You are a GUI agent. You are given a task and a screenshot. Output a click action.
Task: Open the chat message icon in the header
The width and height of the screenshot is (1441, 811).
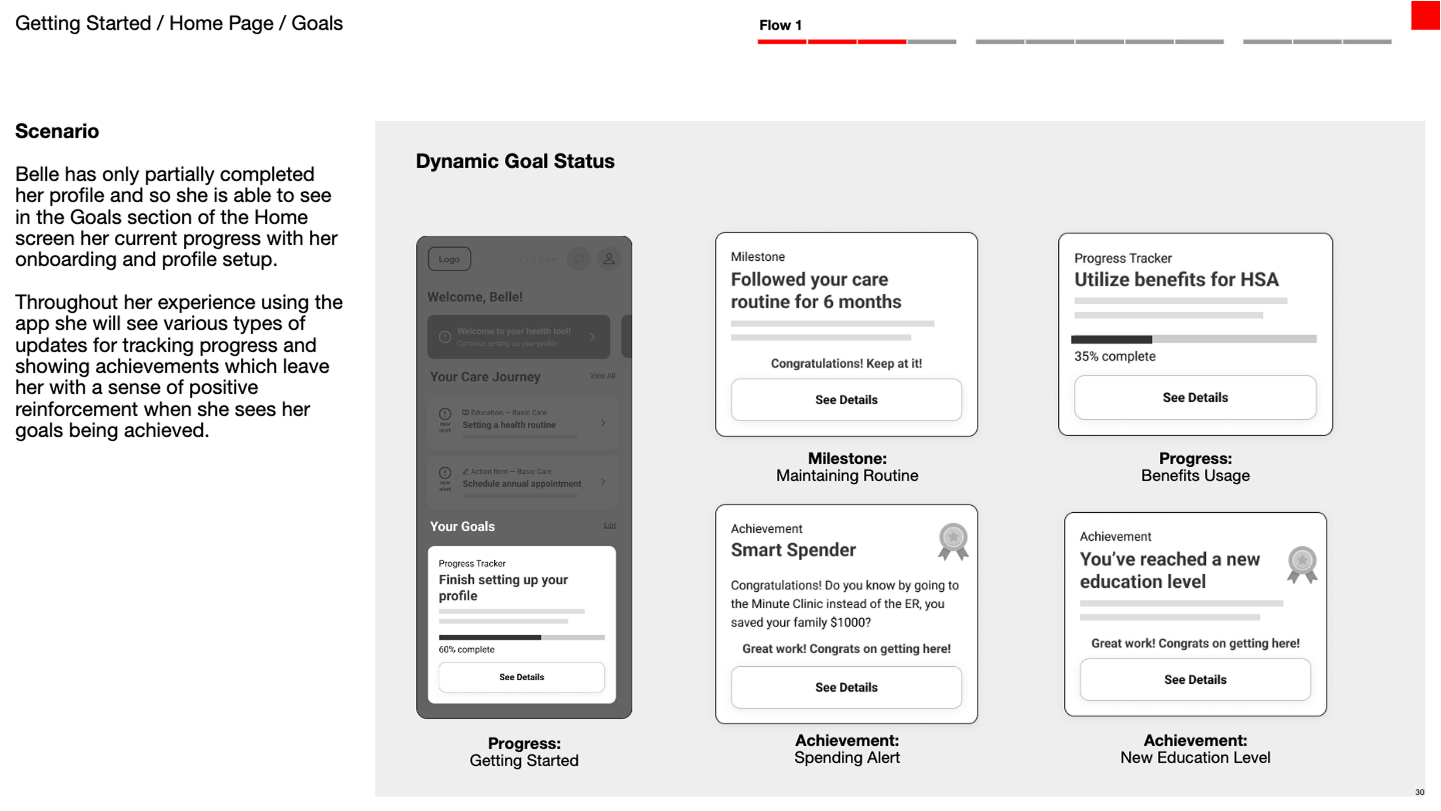[578, 259]
